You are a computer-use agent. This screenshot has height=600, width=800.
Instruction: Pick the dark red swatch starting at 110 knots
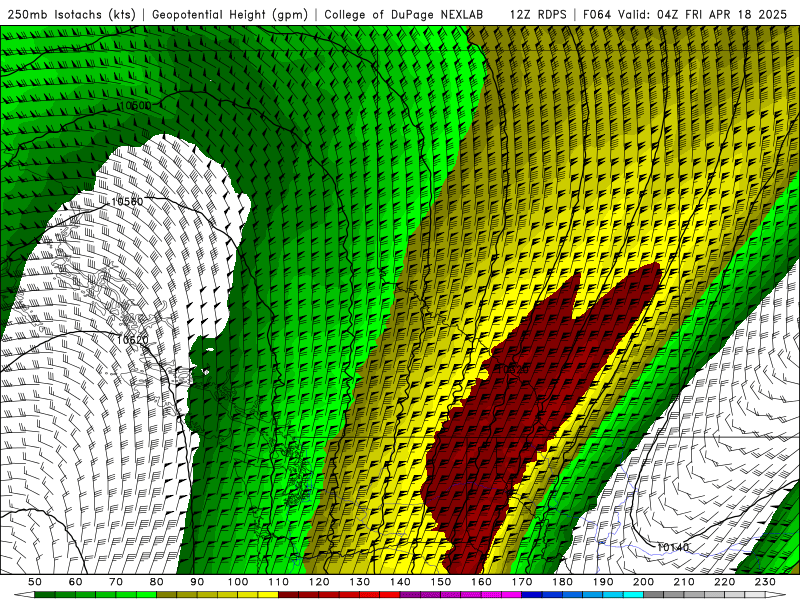click(x=288, y=594)
